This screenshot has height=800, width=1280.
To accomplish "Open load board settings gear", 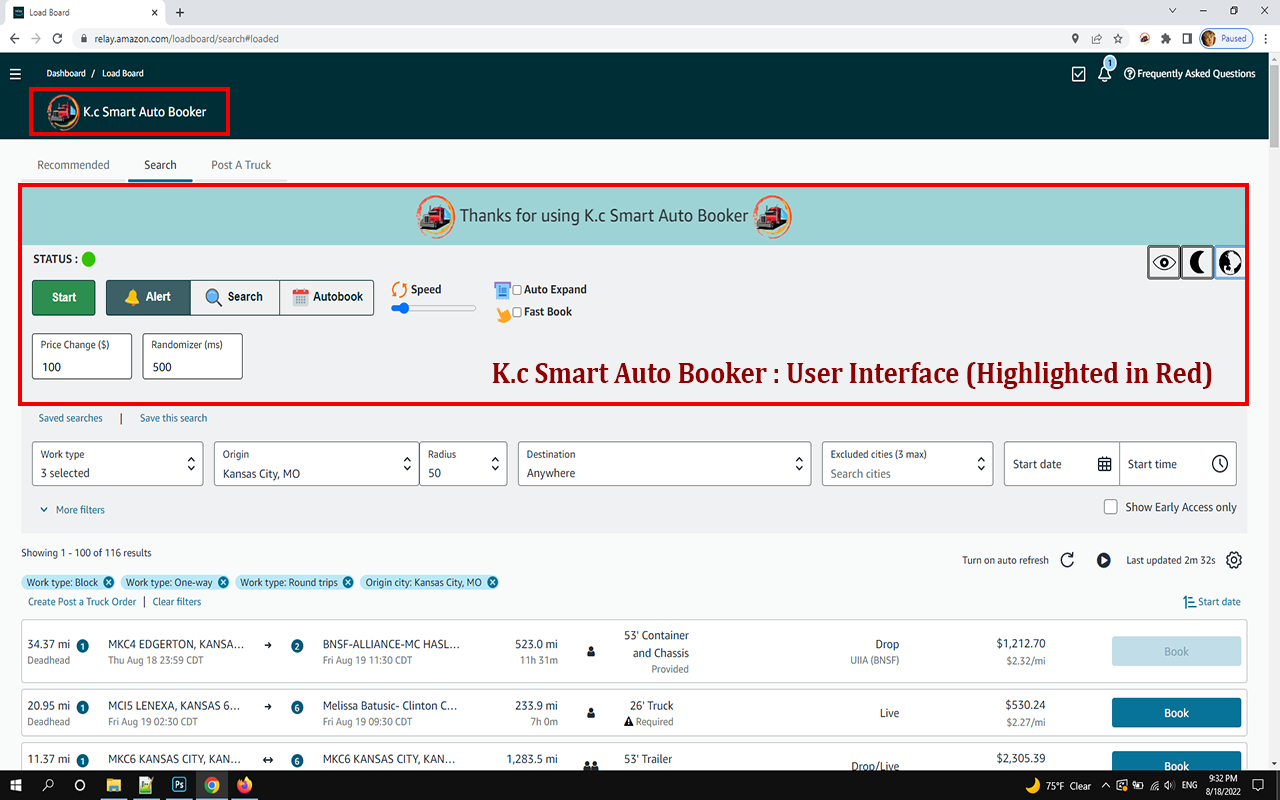I will click(x=1234, y=560).
